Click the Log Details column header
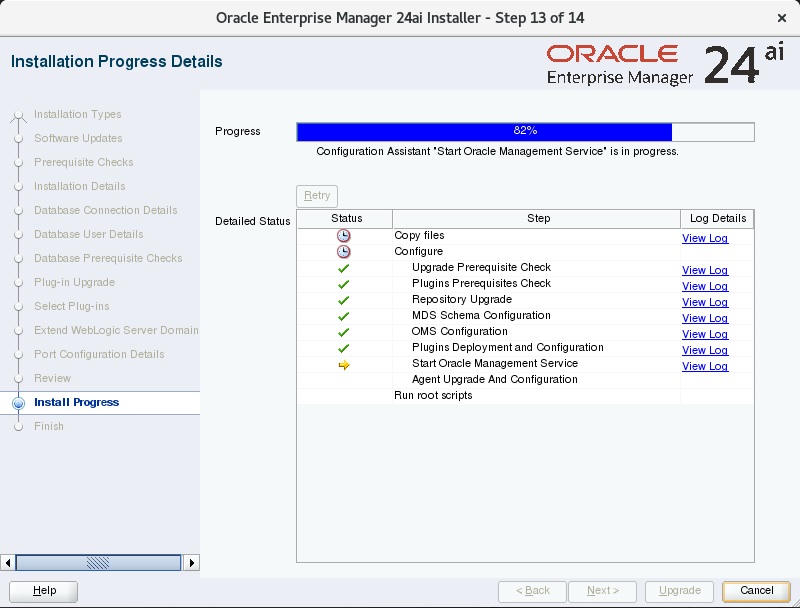The height and width of the screenshot is (608, 800). tap(717, 219)
